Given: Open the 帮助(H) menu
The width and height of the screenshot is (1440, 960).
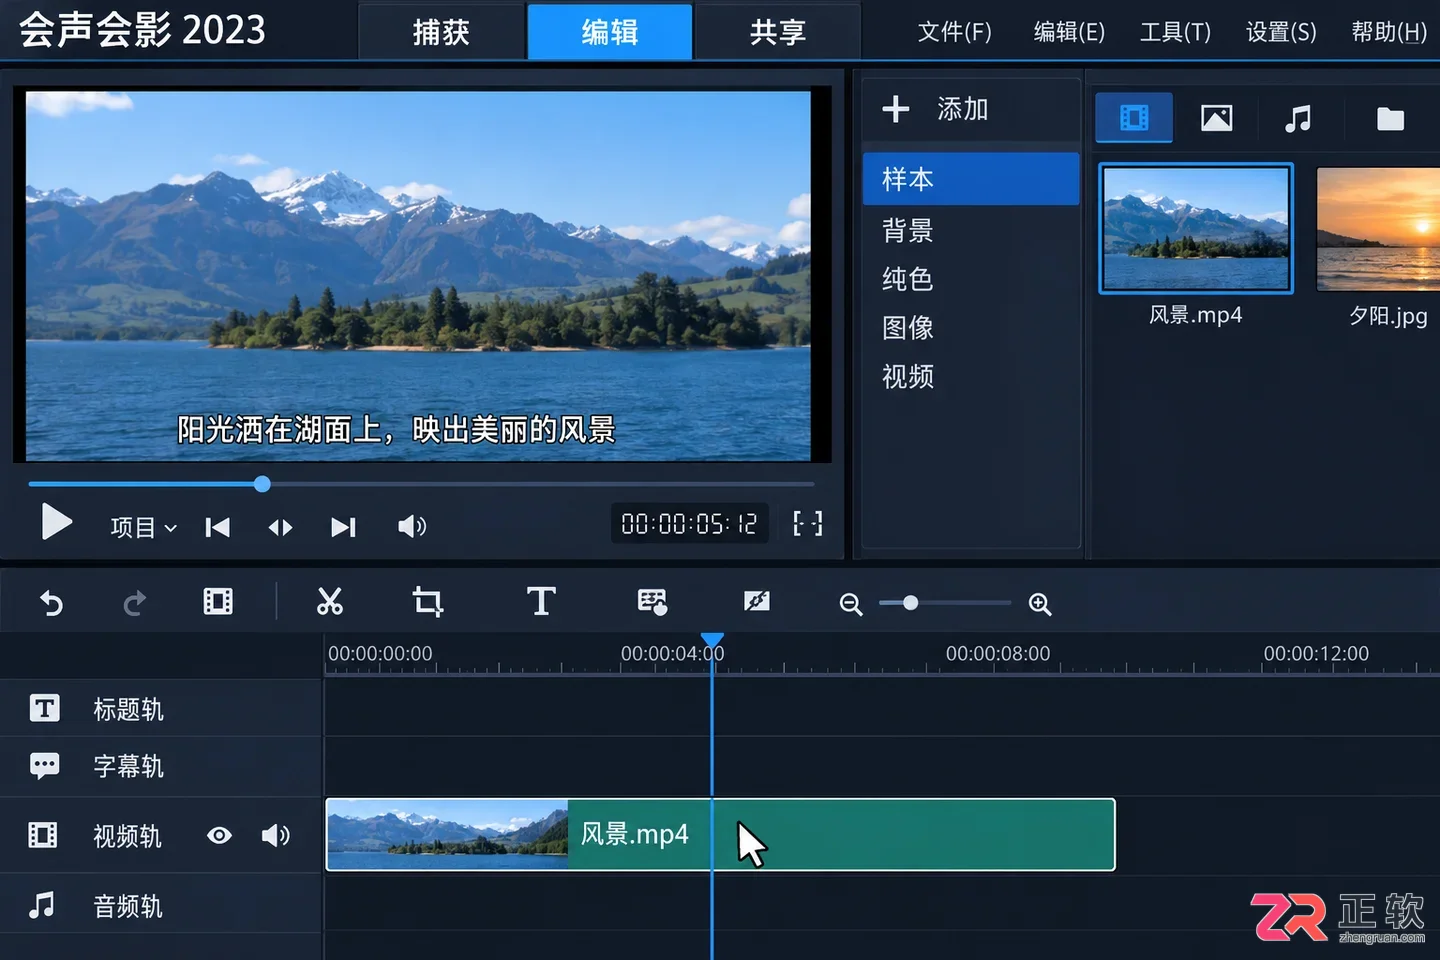Looking at the screenshot, I should (x=1389, y=32).
